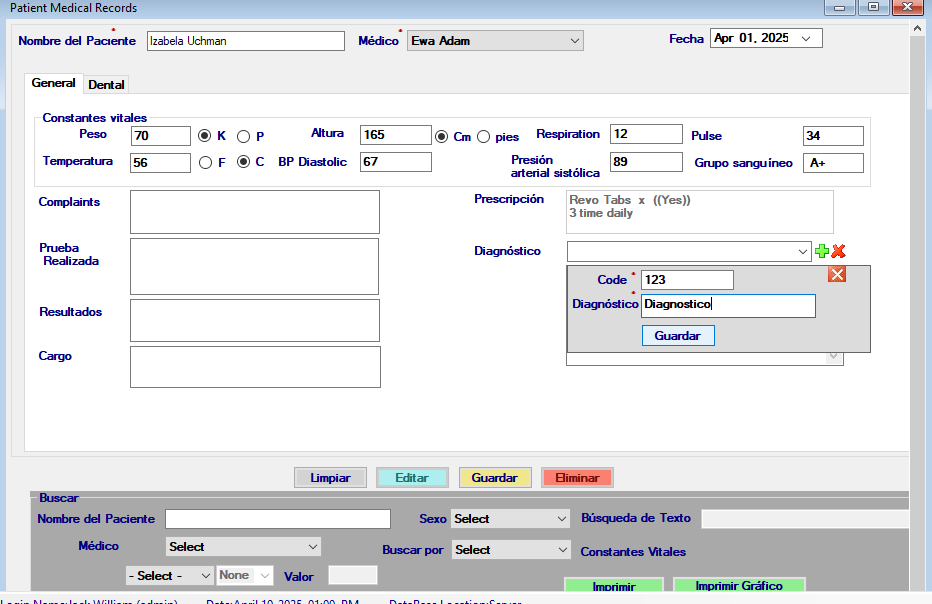Viewport: 932px width, 604px height.
Task: Open the Buscar por dropdown
Action: [x=510, y=550]
